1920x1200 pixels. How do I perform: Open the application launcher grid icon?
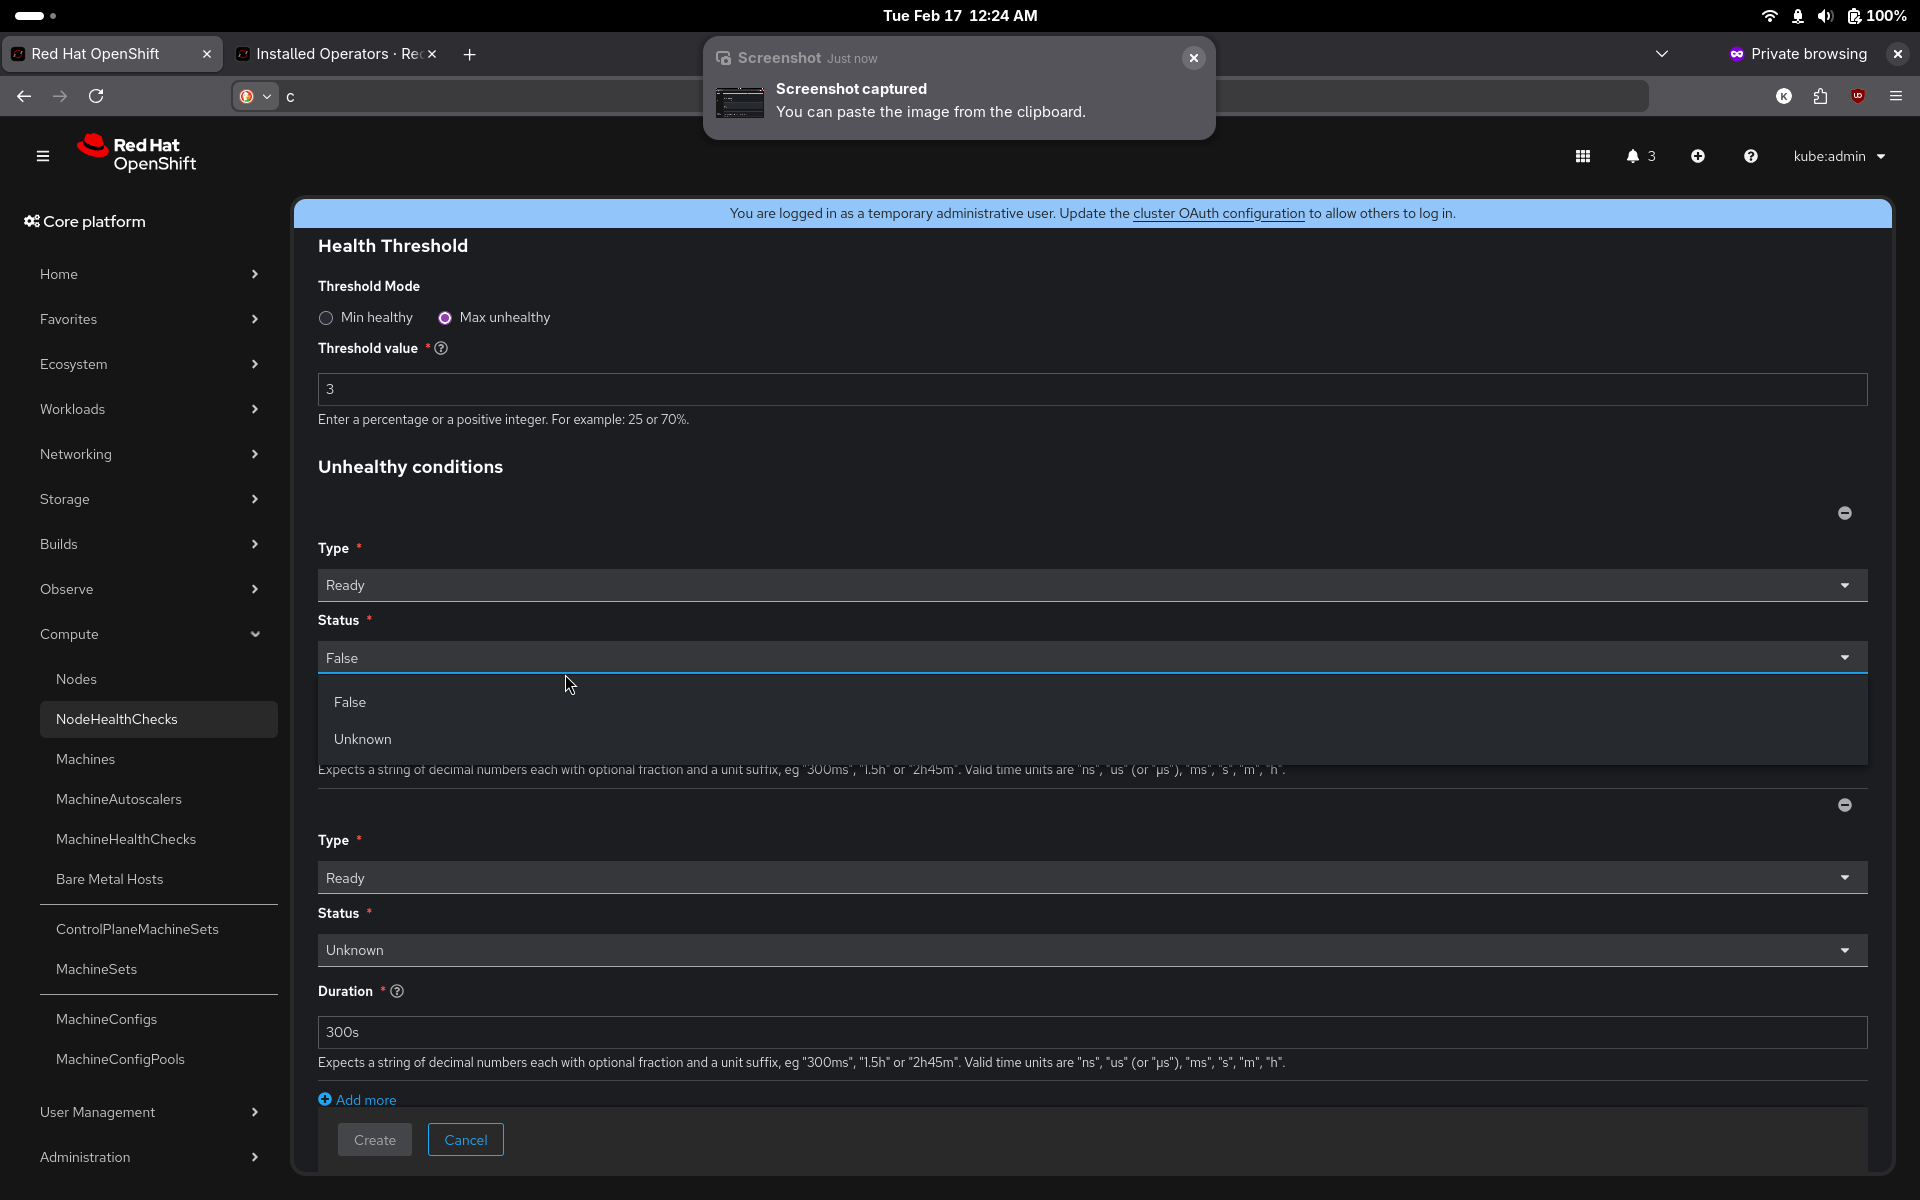[1582, 156]
